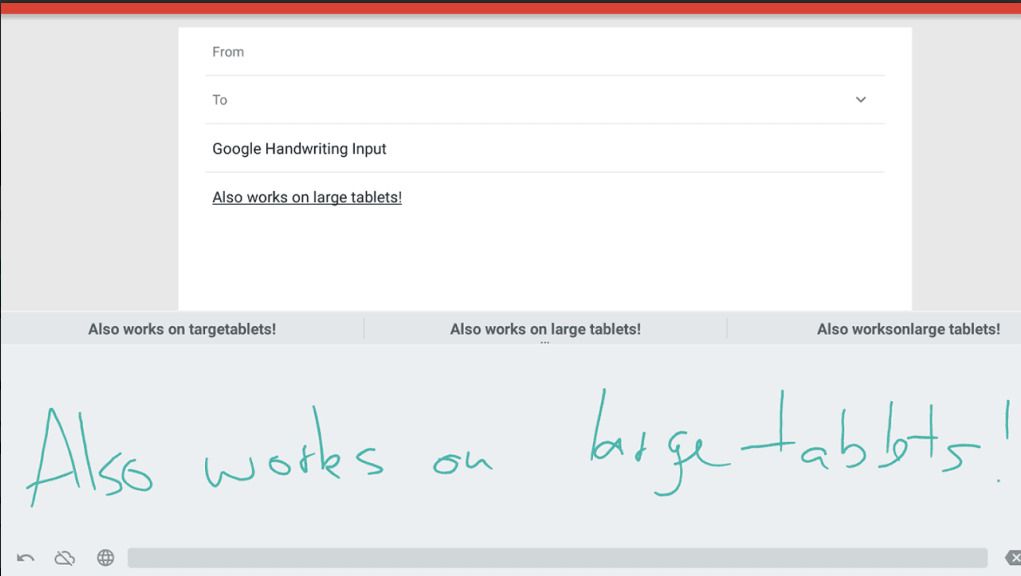Choose middle suggestion 'Also works on large tablets!'
The height and width of the screenshot is (576, 1021).
[545, 329]
